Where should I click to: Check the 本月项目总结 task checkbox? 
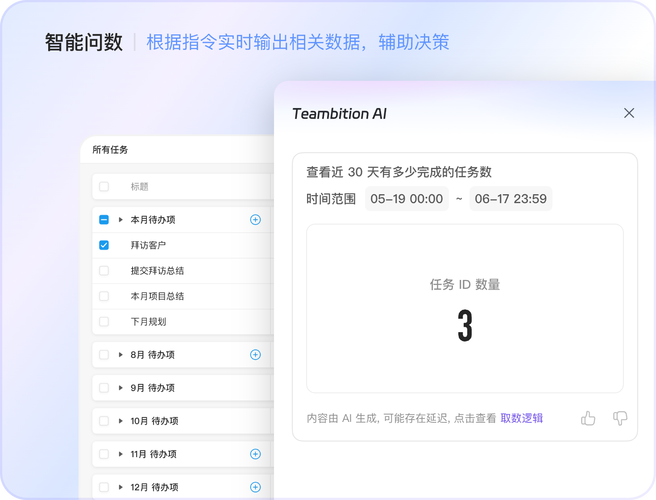(104, 296)
